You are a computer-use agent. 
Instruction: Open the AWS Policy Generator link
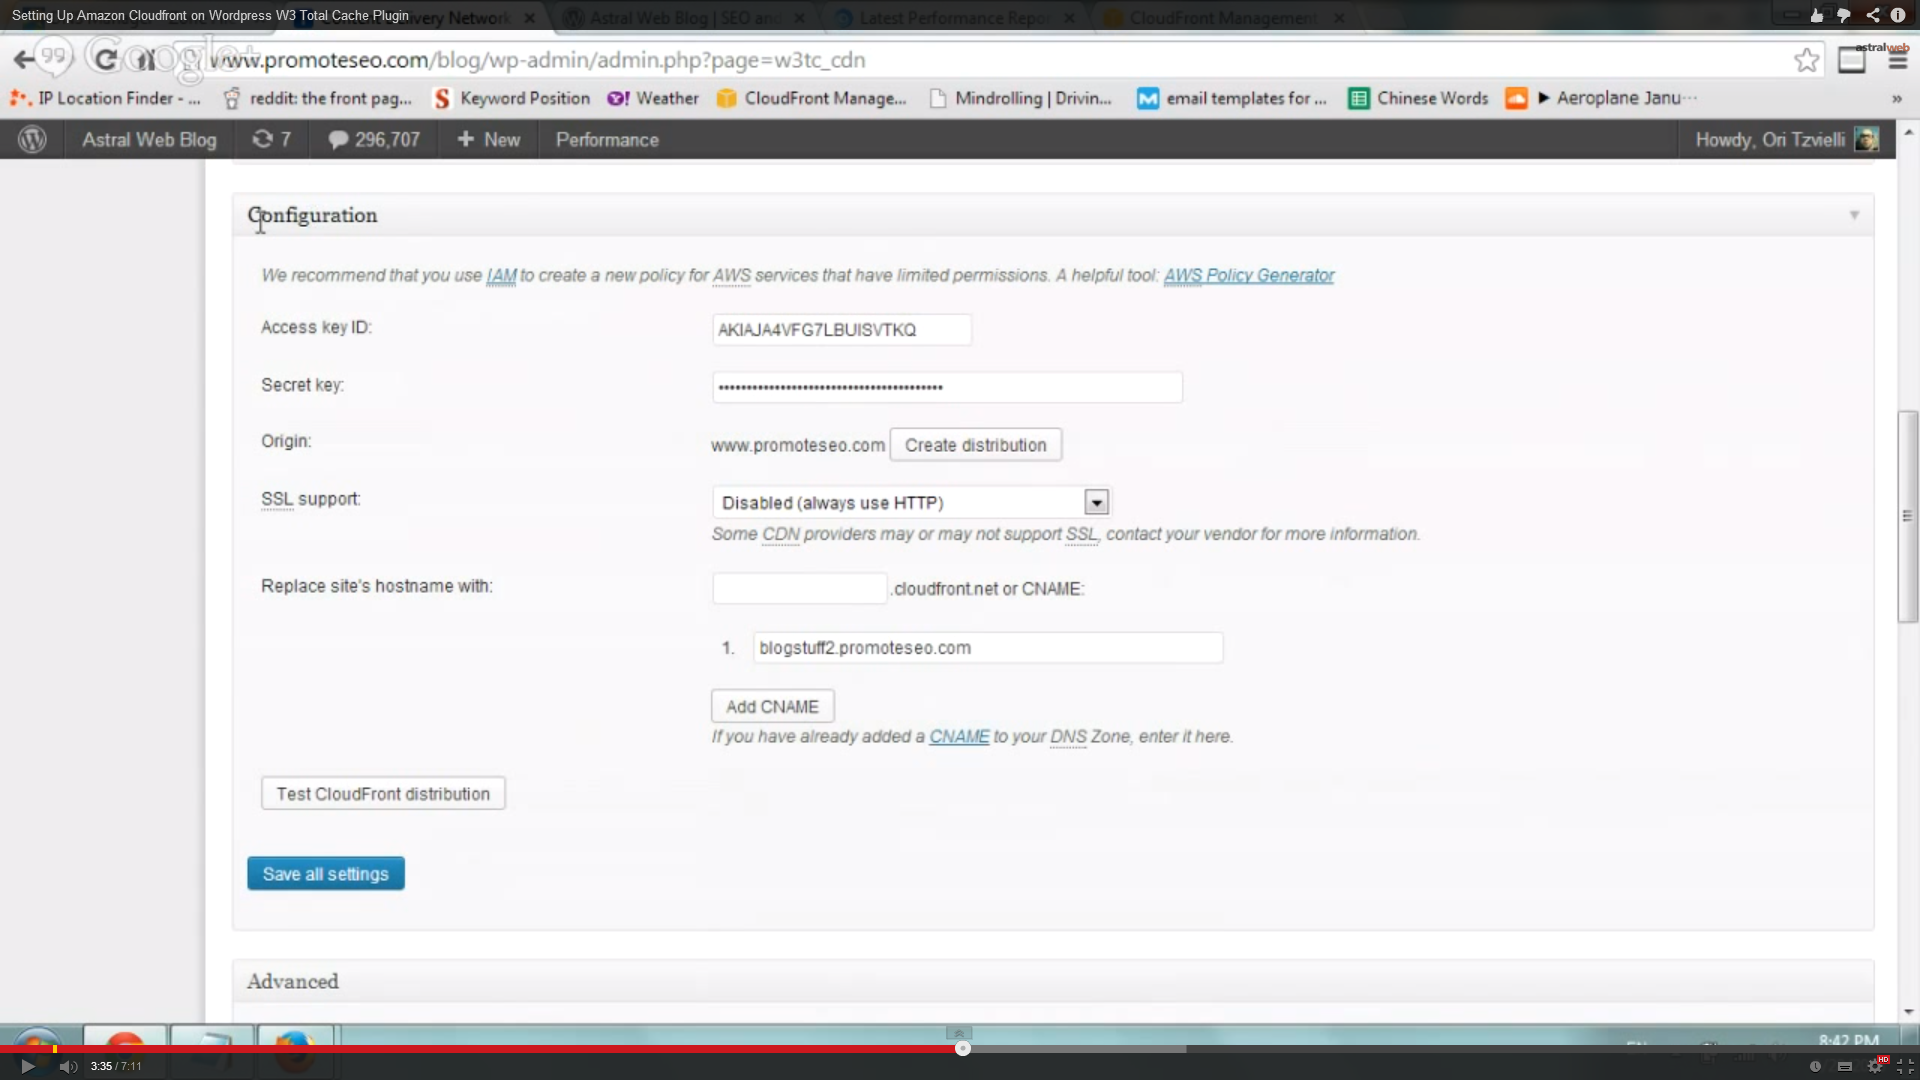pos(1248,275)
